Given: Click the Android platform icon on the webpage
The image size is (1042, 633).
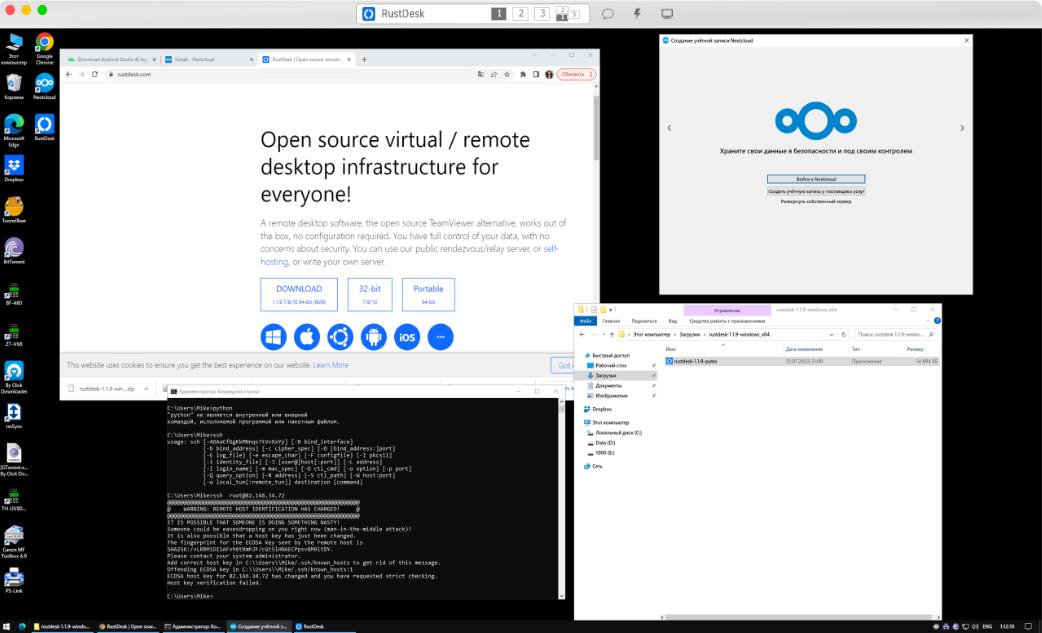Looking at the screenshot, I should (x=373, y=337).
